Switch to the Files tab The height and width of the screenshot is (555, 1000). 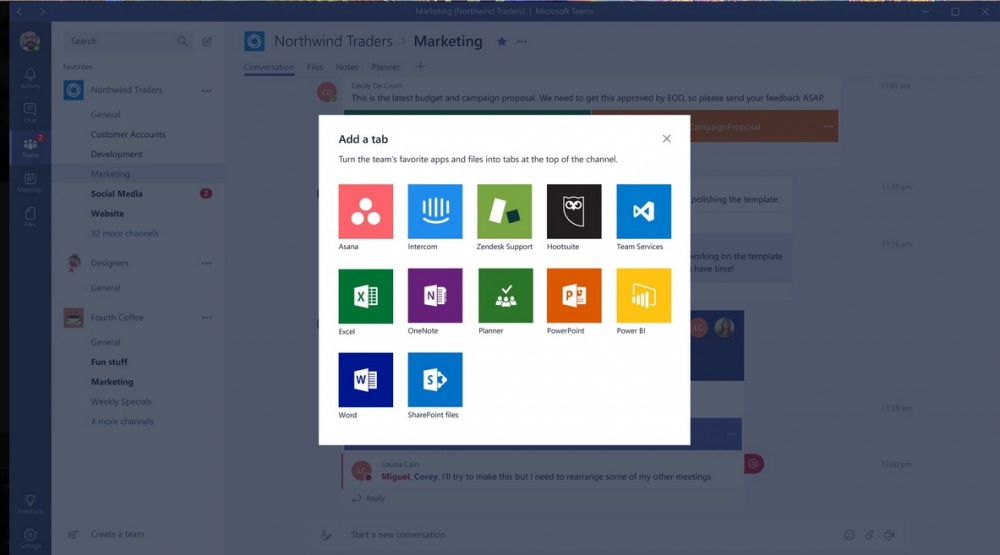(x=315, y=67)
